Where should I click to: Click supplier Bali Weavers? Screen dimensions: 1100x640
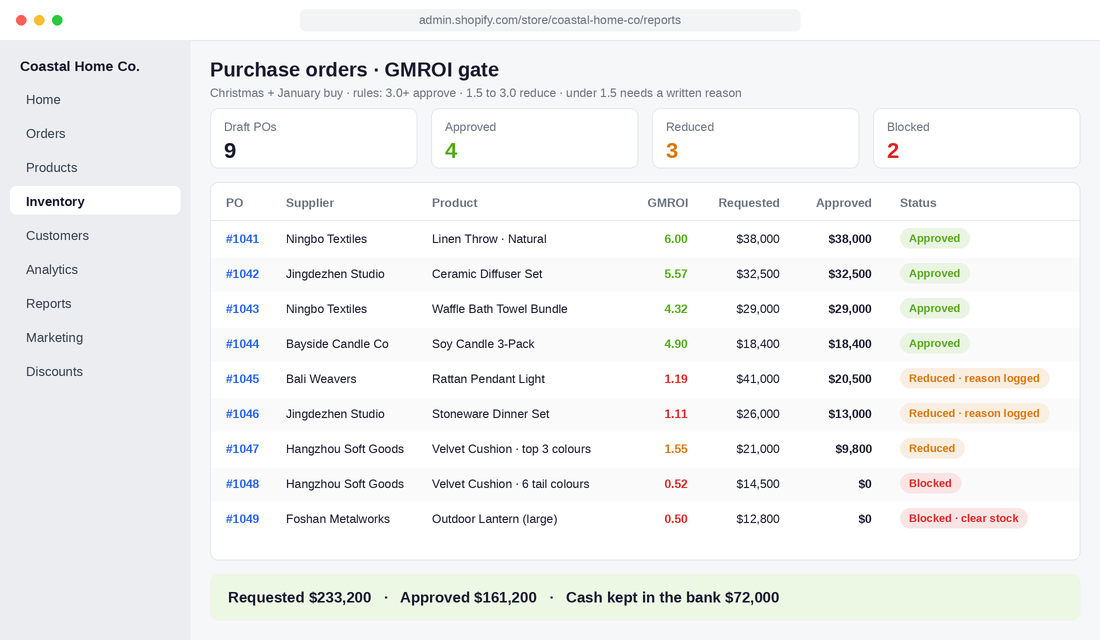[x=321, y=379]
